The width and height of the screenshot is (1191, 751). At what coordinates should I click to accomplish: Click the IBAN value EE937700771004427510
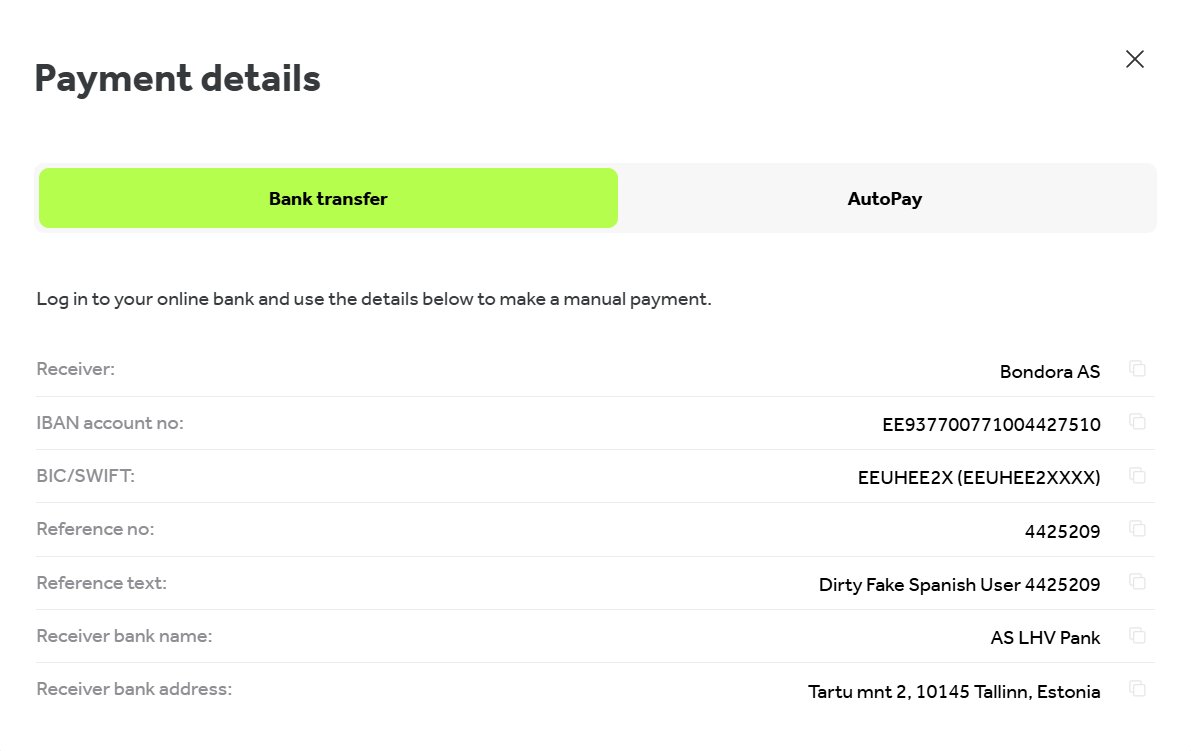pos(991,424)
